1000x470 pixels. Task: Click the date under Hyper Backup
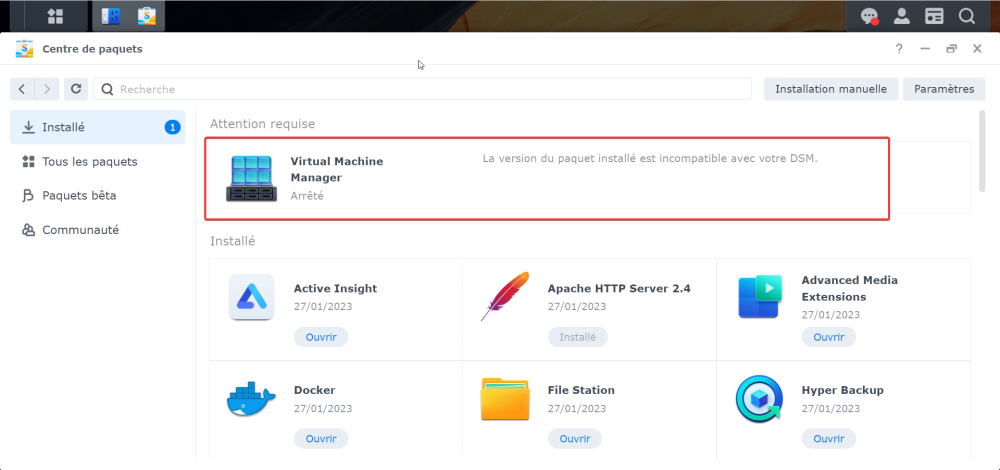830,408
